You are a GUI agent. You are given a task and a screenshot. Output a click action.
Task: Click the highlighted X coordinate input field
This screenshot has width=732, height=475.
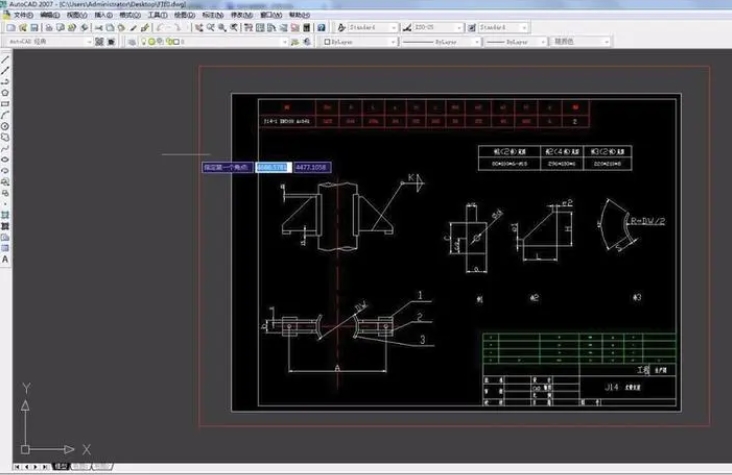tap(272, 167)
